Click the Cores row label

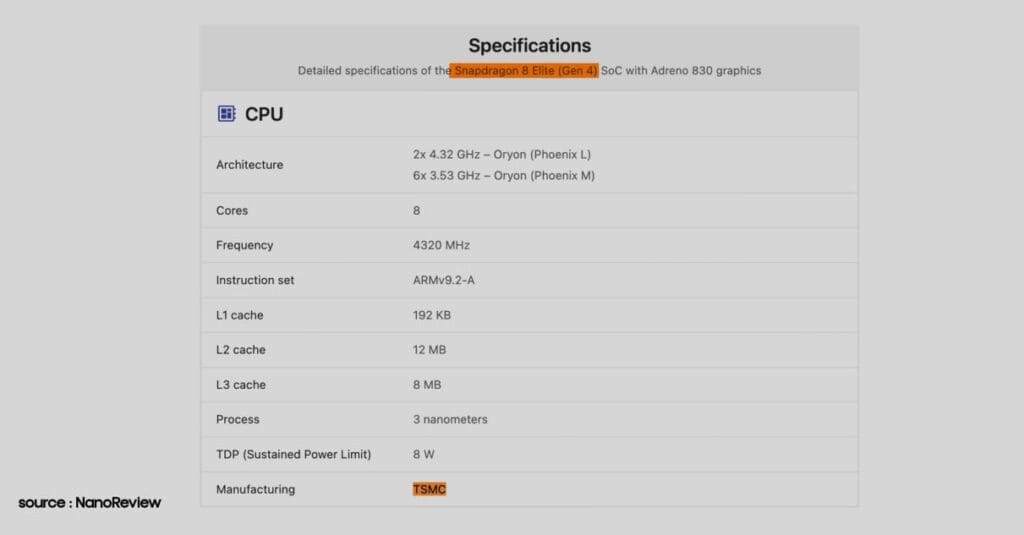pos(232,211)
